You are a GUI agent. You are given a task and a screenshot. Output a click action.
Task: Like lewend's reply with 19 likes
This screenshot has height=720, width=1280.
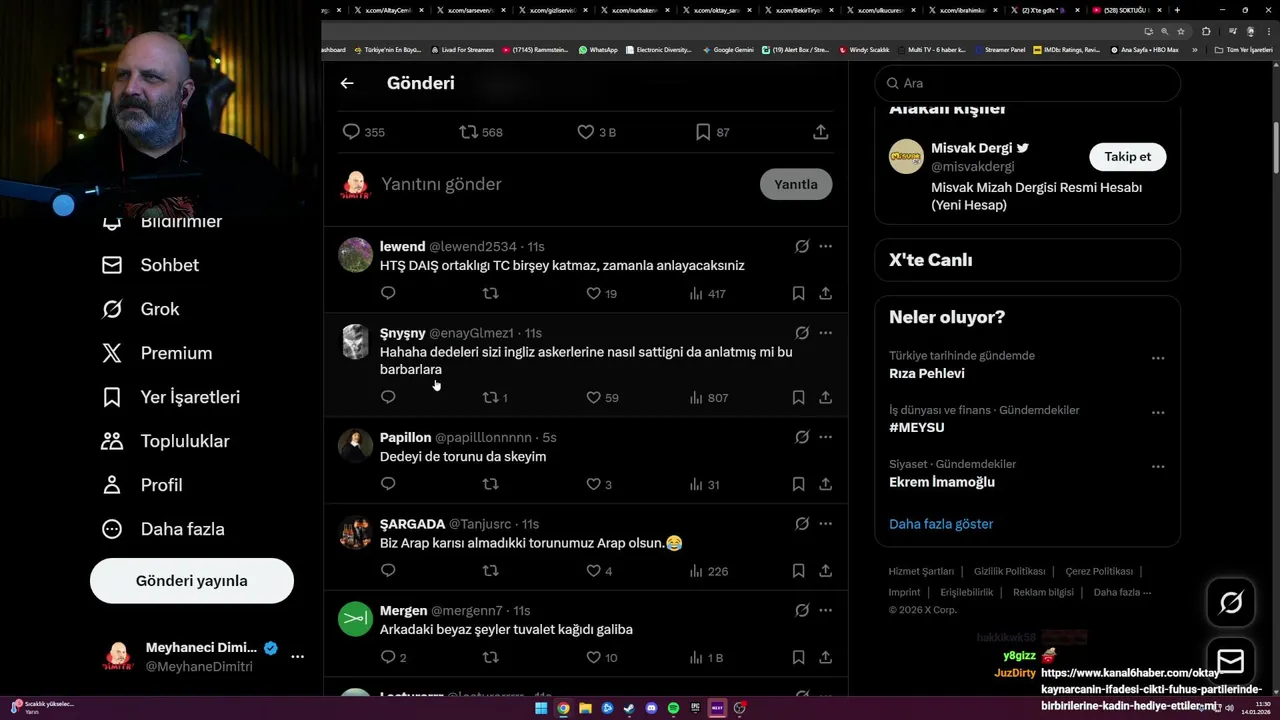click(x=593, y=294)
